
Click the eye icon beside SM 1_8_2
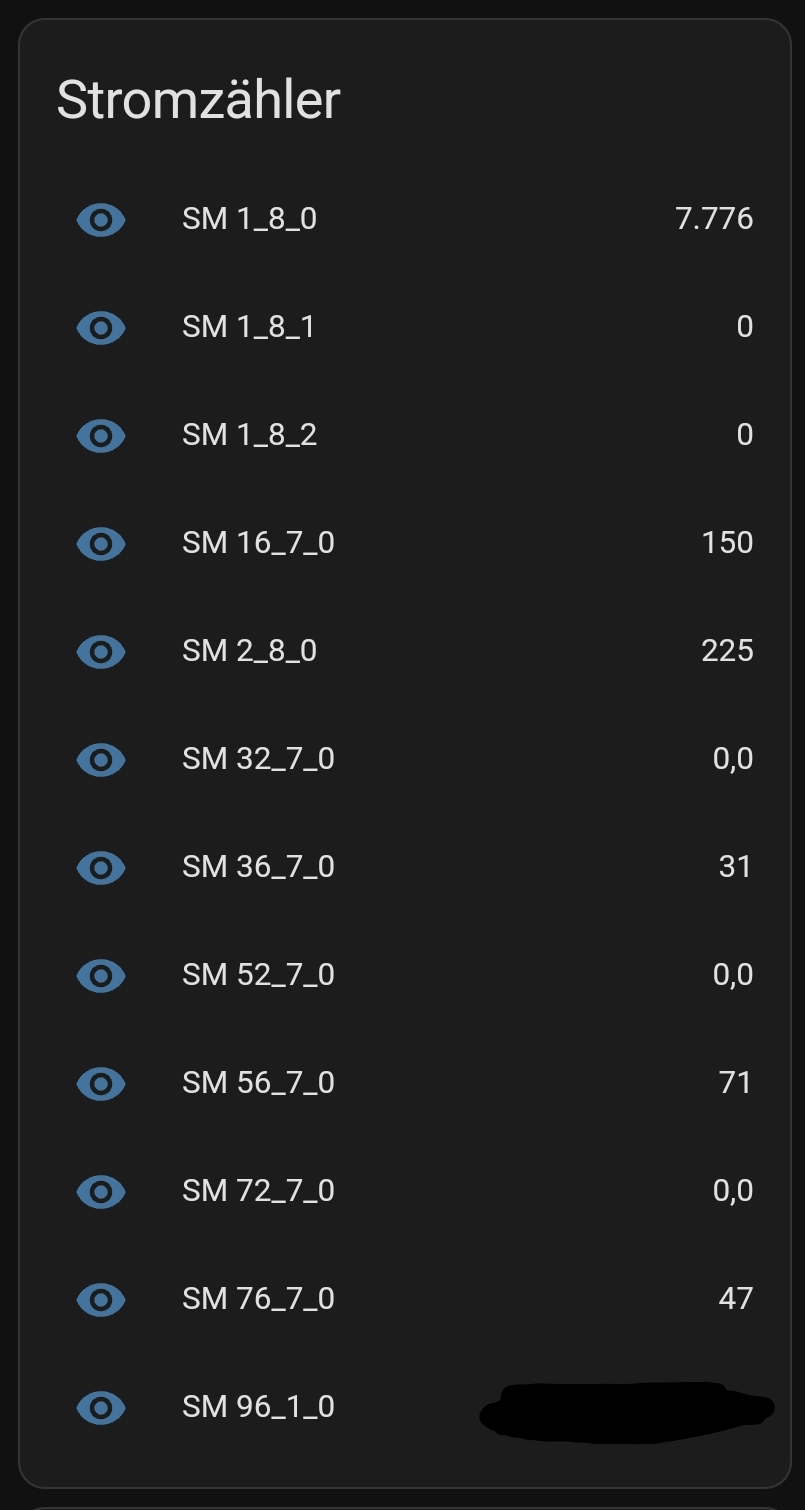(101, 435)
